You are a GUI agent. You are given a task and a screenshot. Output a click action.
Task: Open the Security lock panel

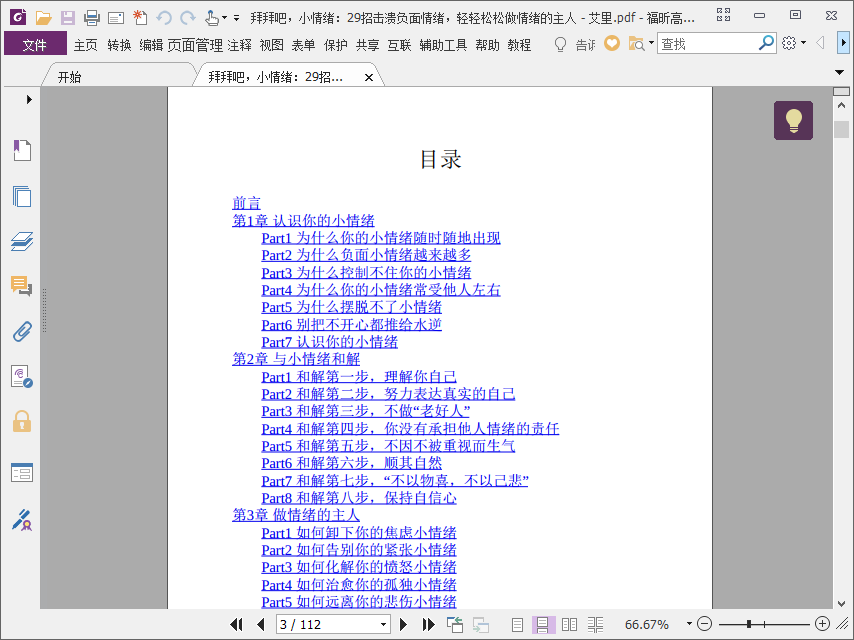coord(22,422)
